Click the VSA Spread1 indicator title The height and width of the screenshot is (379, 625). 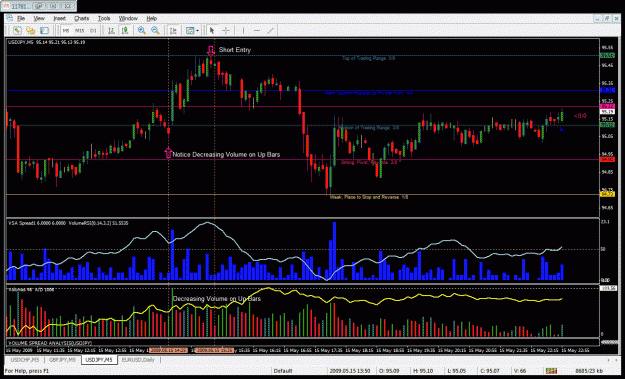coord(69,223)
